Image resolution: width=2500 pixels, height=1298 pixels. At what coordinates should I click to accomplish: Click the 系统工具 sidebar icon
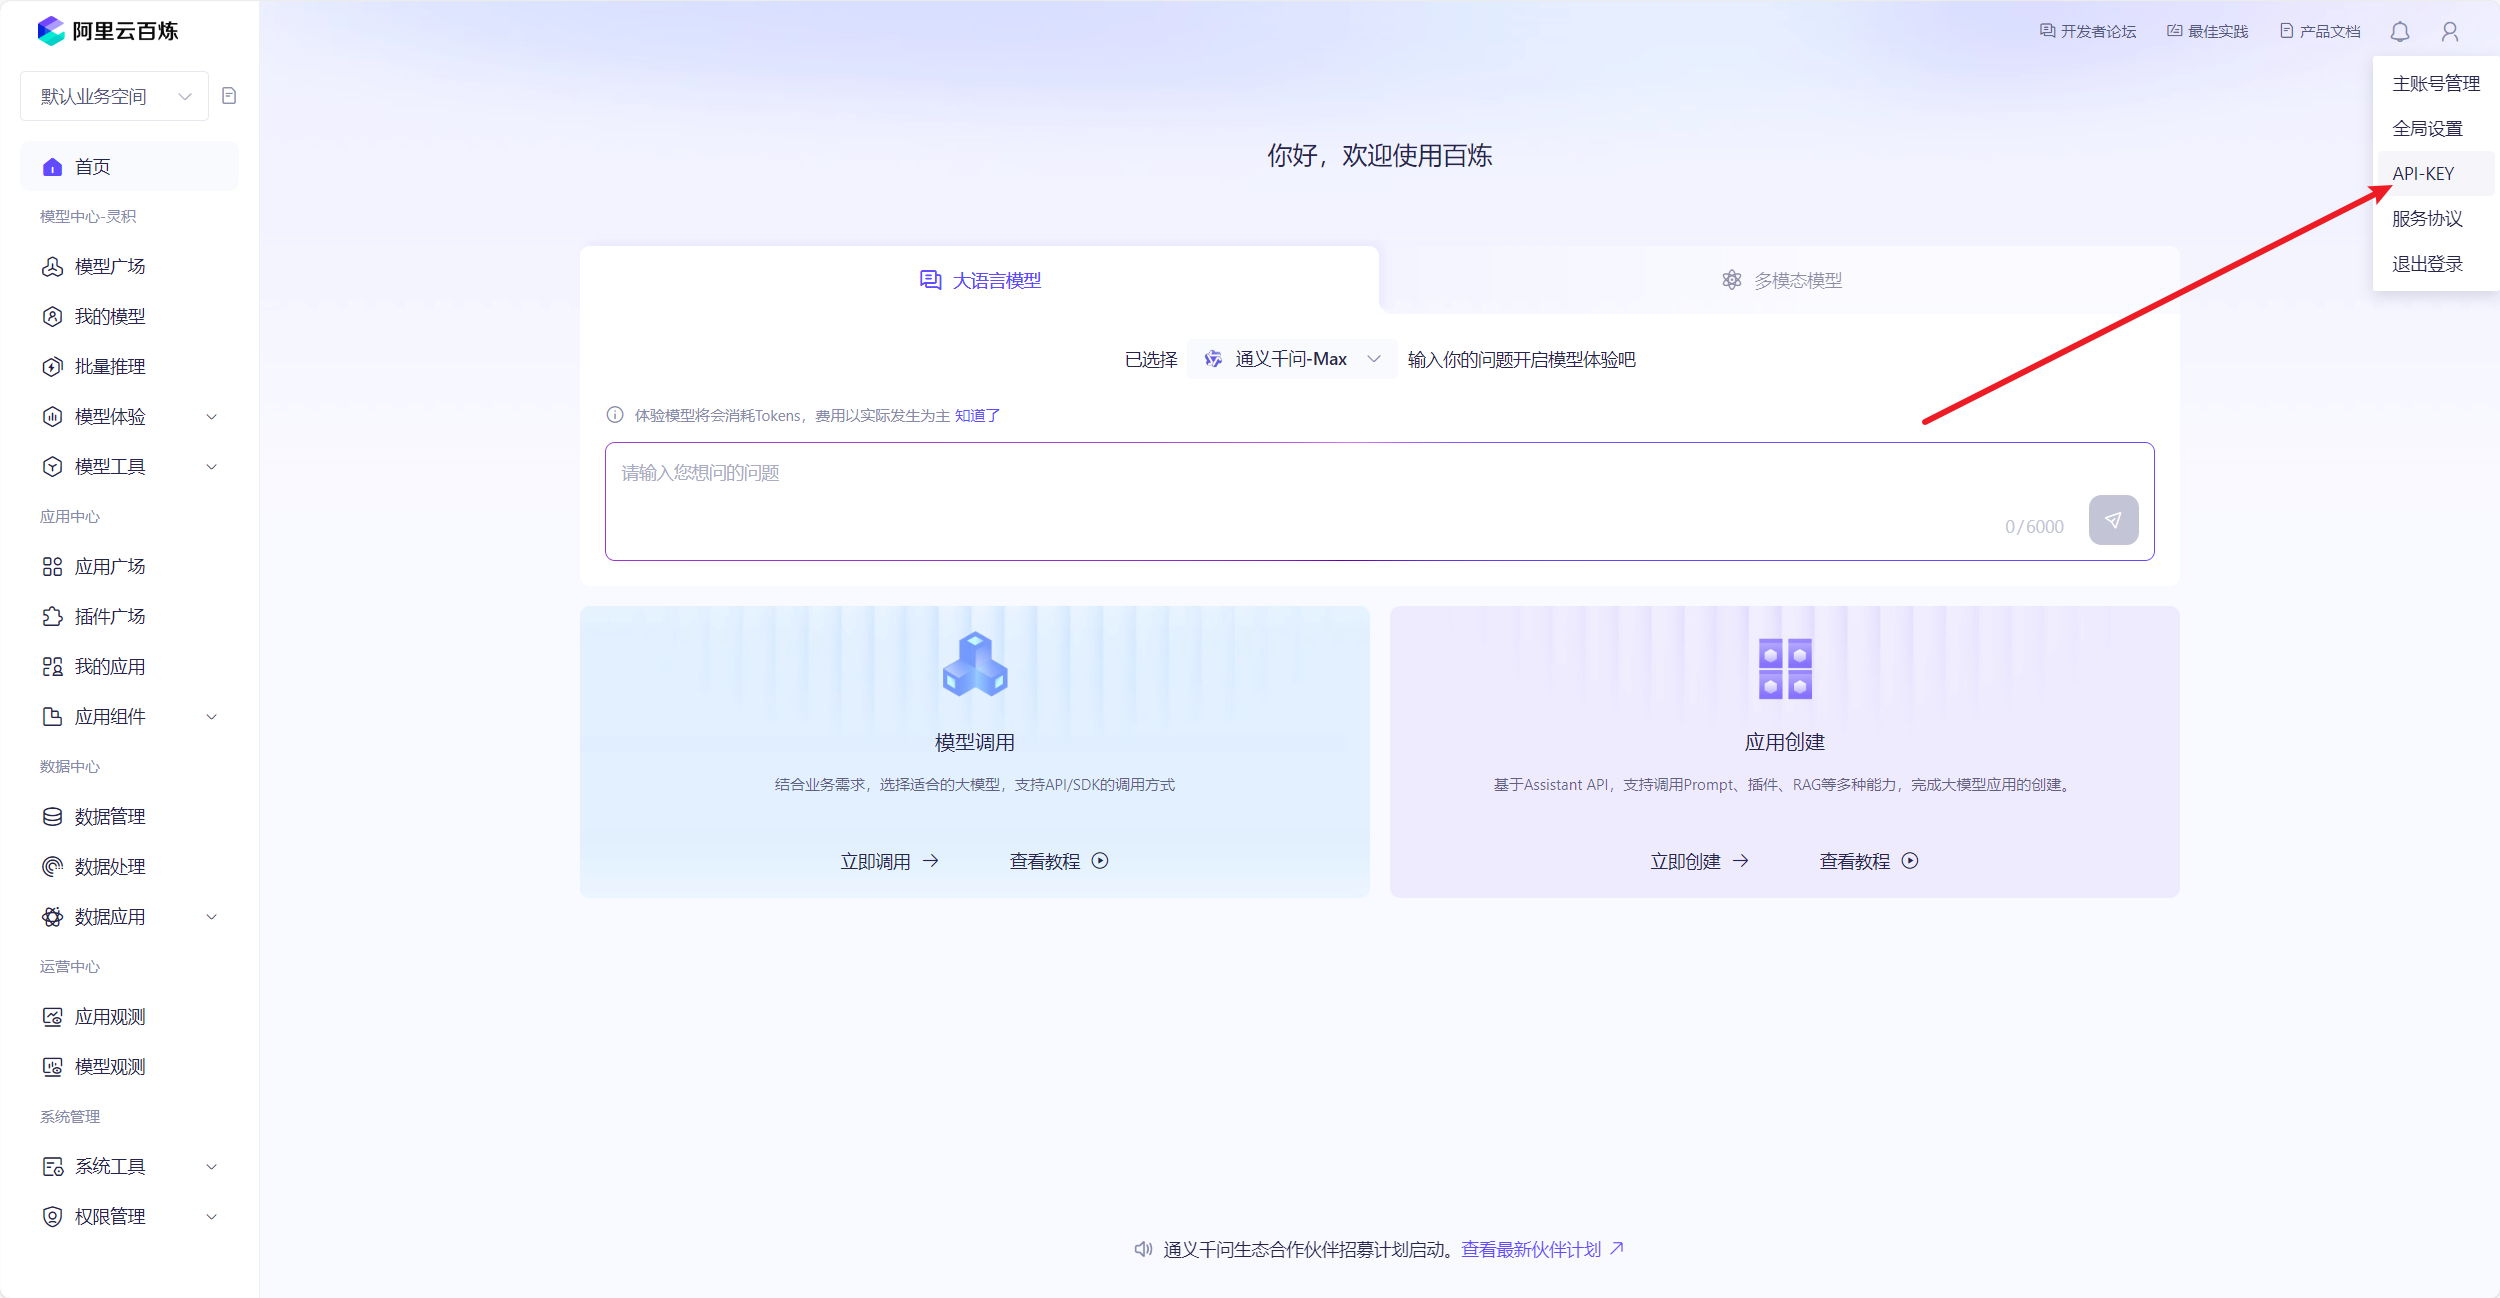[53, 1166]
